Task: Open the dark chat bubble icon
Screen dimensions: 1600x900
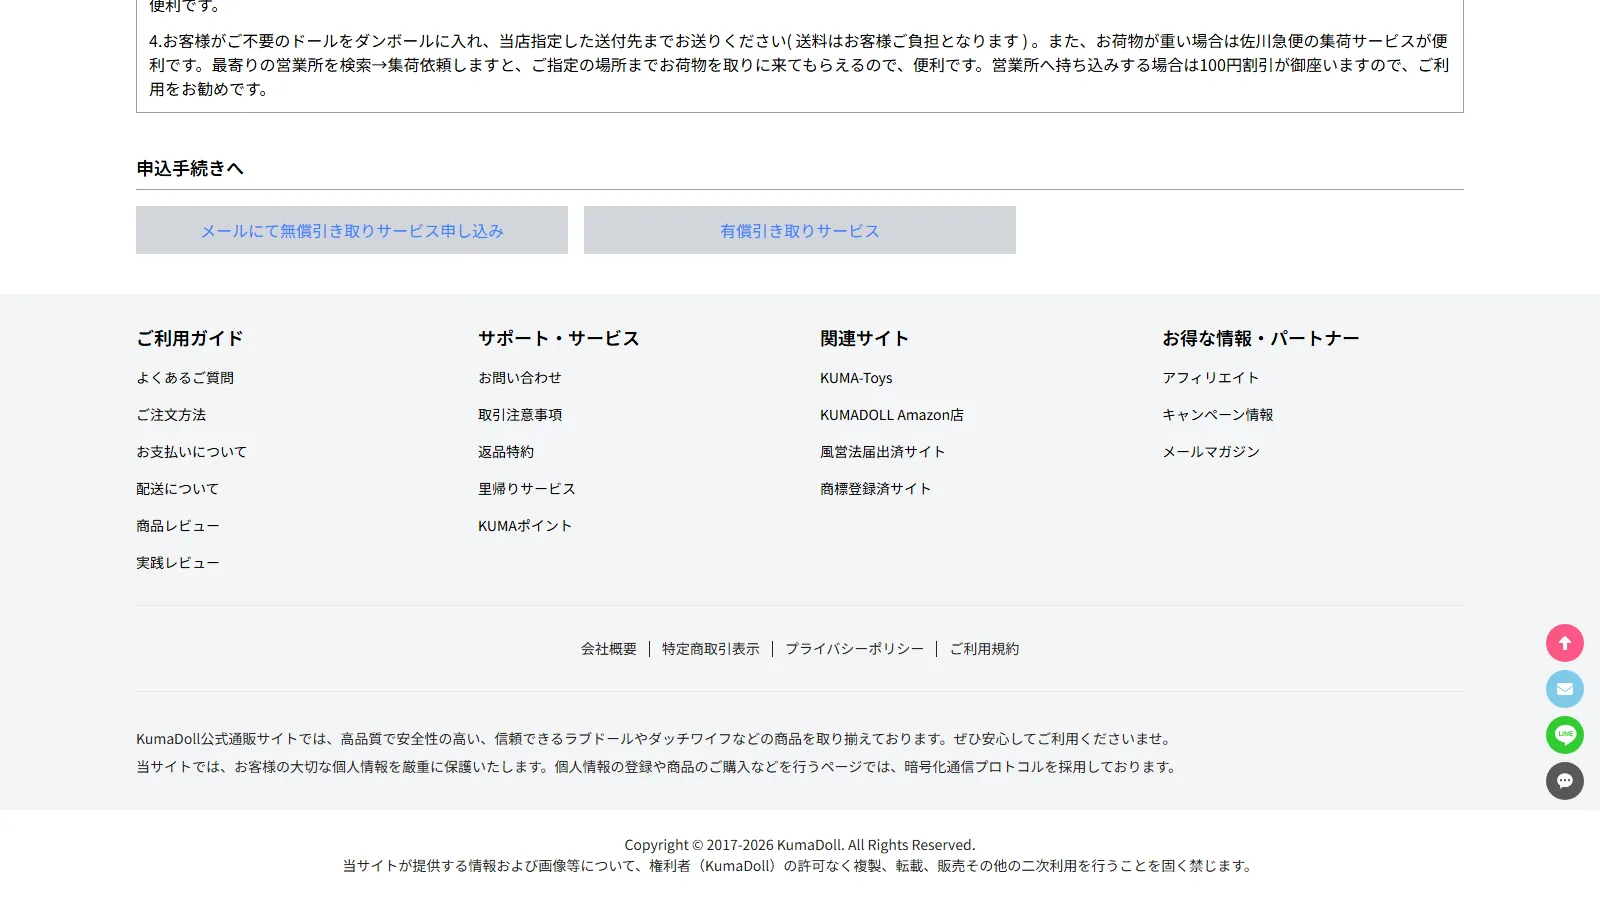Action: click(1565, 781)
